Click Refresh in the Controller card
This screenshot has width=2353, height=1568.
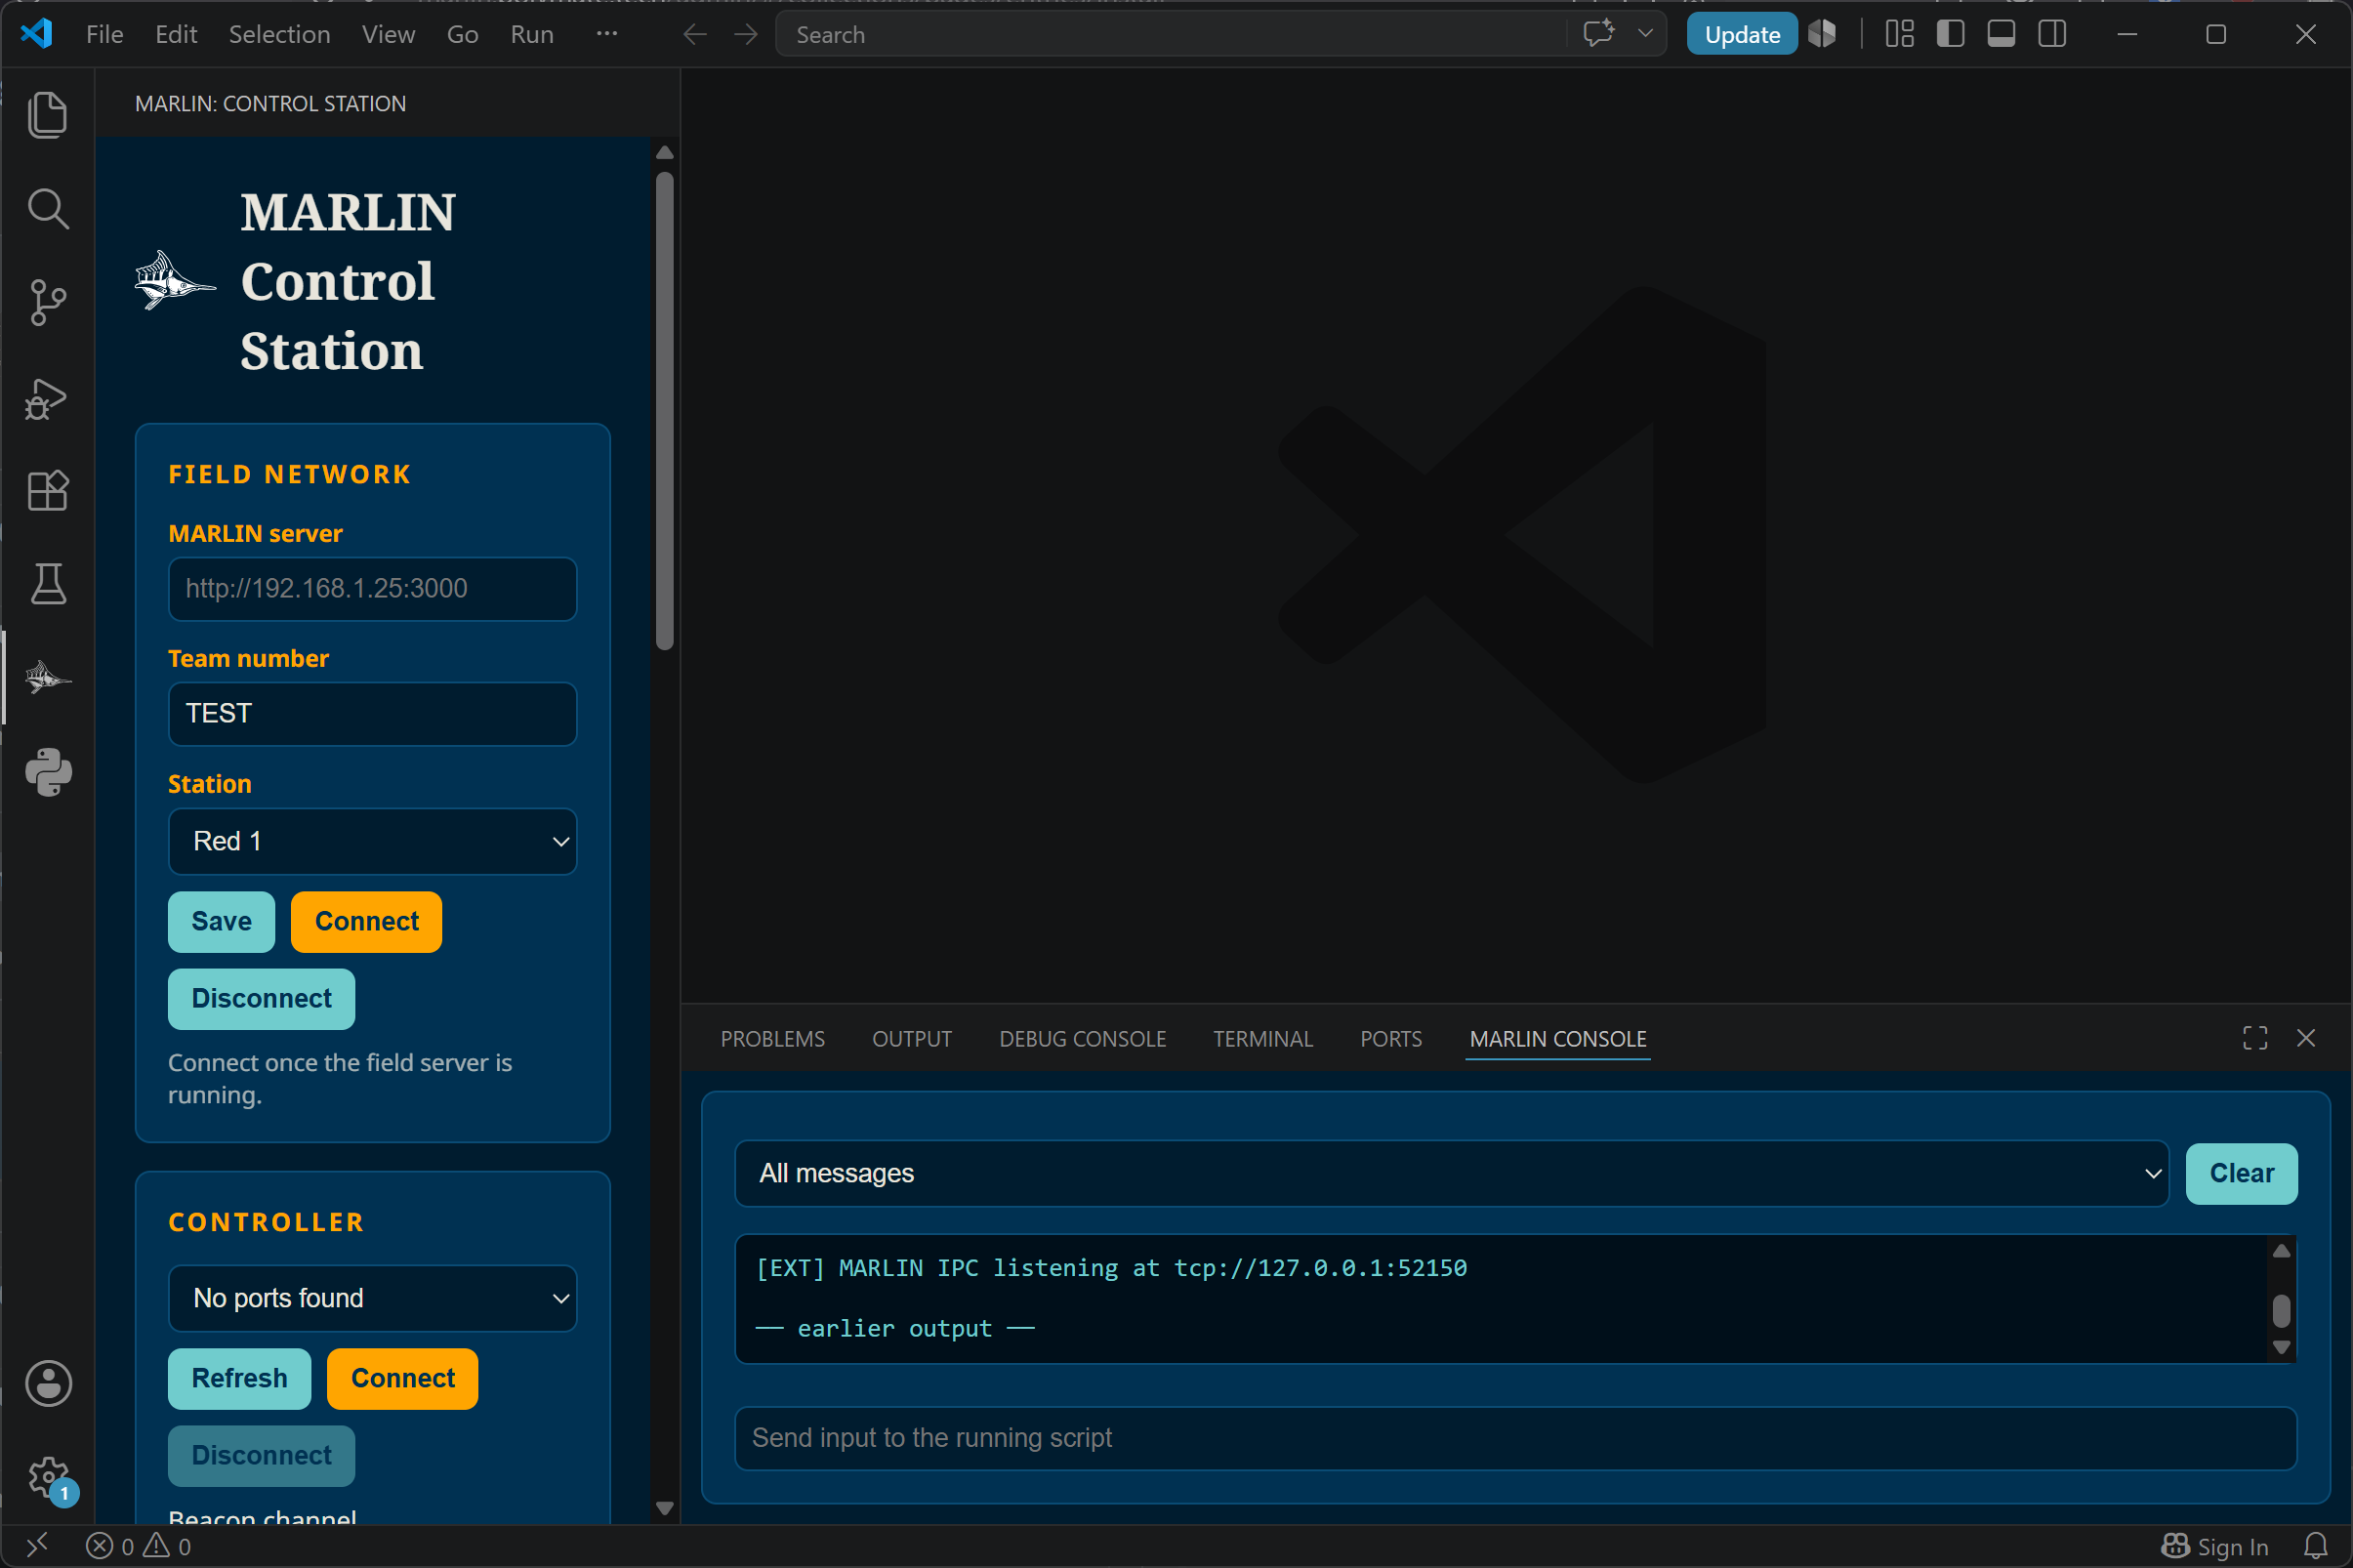(x=239, y=1378)
